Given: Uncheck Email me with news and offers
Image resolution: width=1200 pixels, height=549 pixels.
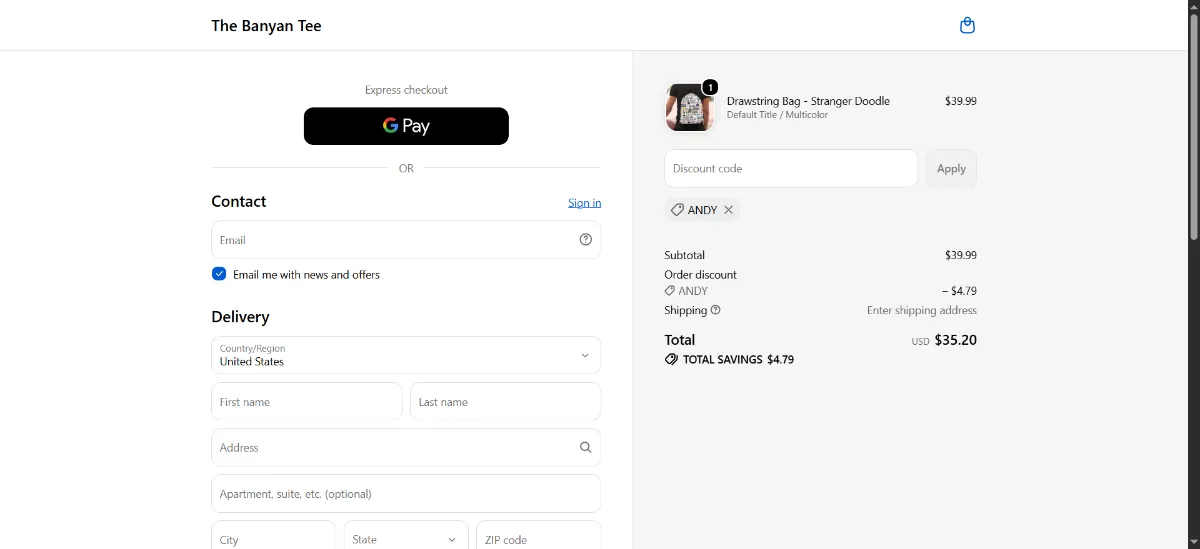Looking at the screenshot, I should pos(219,274).
